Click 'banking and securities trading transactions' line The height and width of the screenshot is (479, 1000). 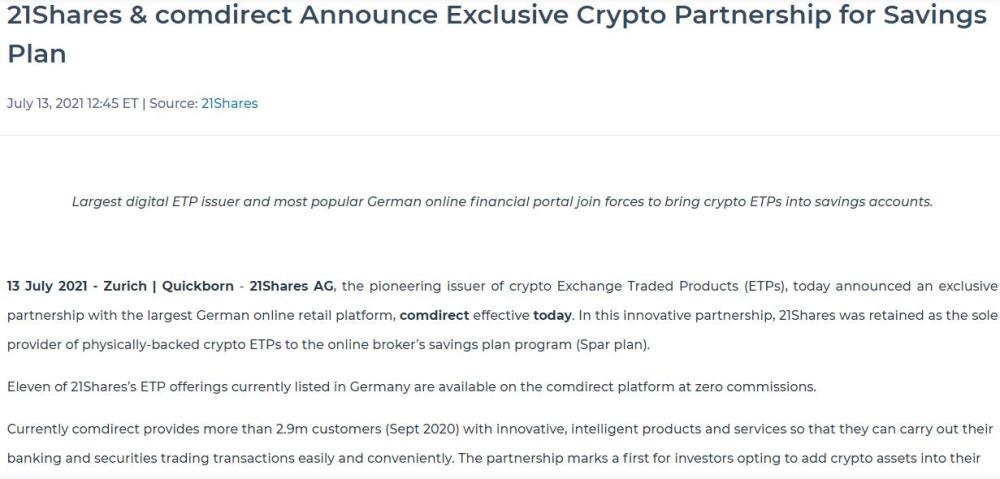[150, 458]
